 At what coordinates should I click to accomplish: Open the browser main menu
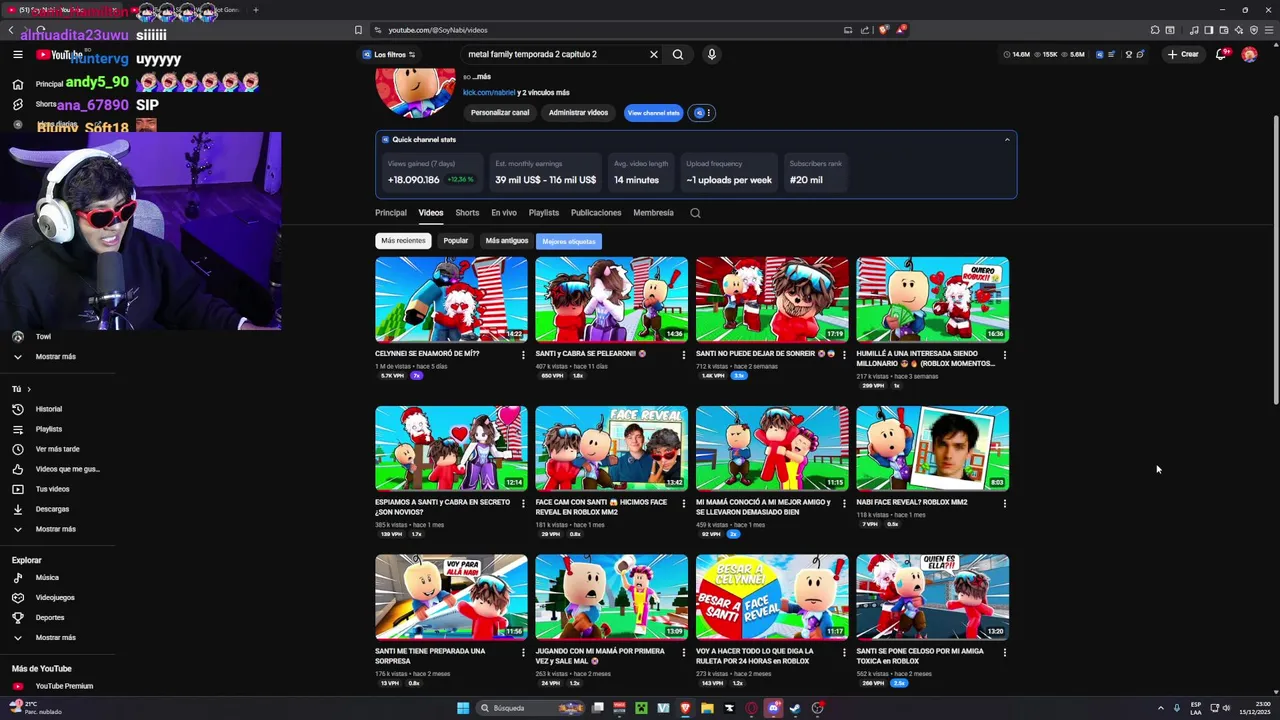[x=1269, y=30]
